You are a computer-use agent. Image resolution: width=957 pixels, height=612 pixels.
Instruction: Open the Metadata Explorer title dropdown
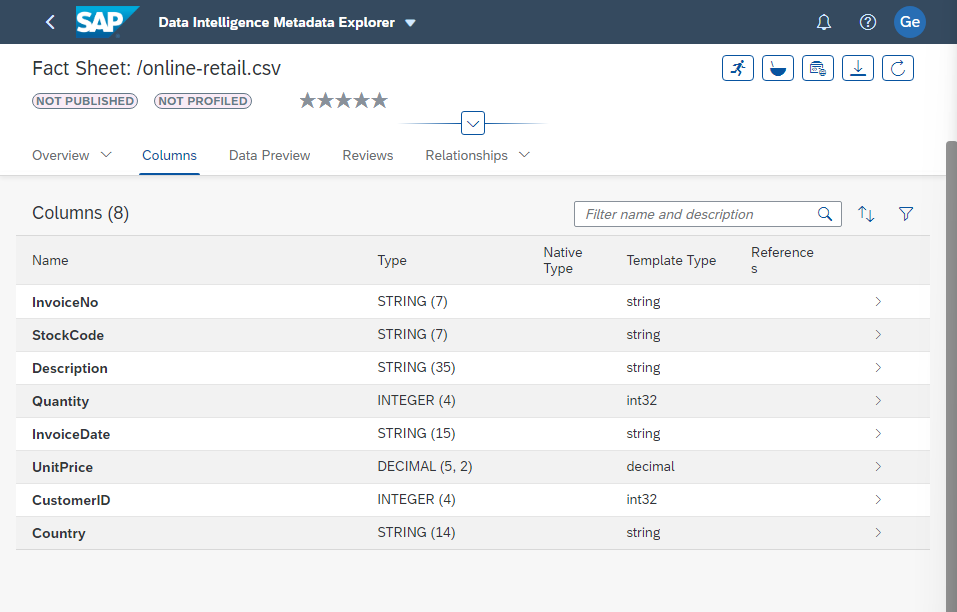click(x=410, y=23)
